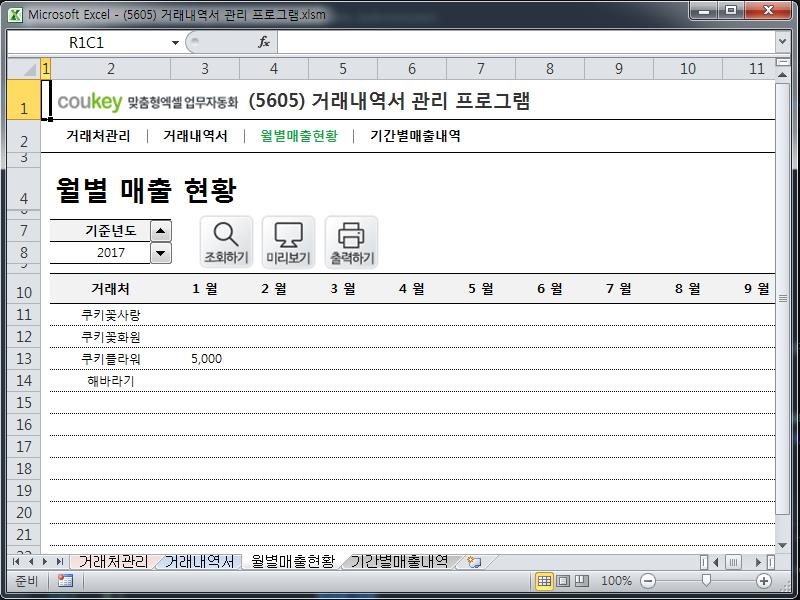Image resolution: width=800 pixels, height=600 pixels.
Task: Select column header 3
Action: coord(205,68)
